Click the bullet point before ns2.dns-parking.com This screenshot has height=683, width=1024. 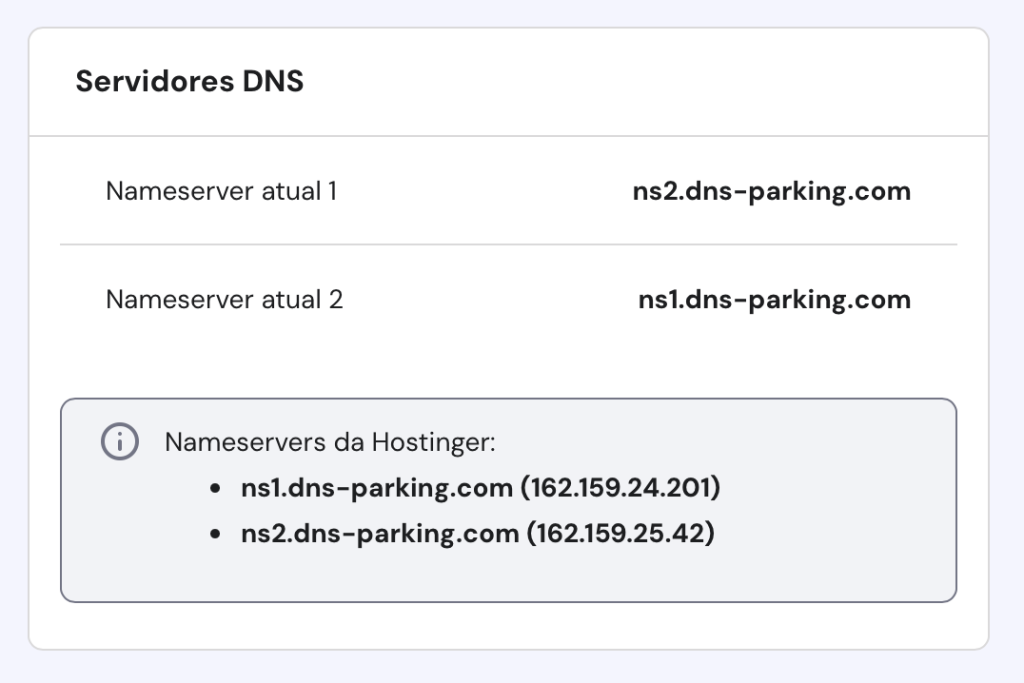[x=215, y=533]
